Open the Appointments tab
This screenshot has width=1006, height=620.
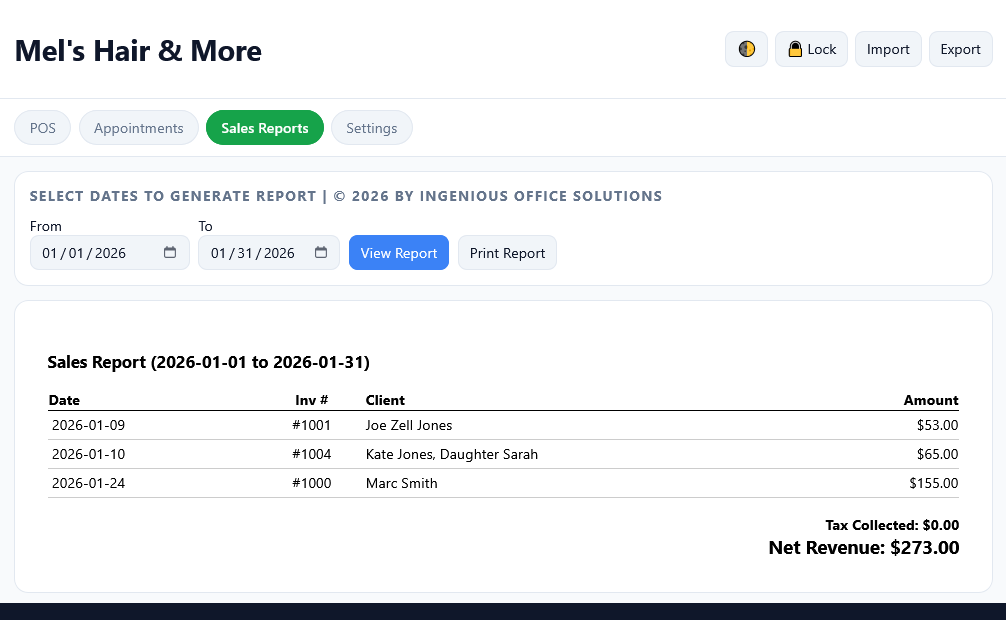pyautogui.click(x=139, y=128)
